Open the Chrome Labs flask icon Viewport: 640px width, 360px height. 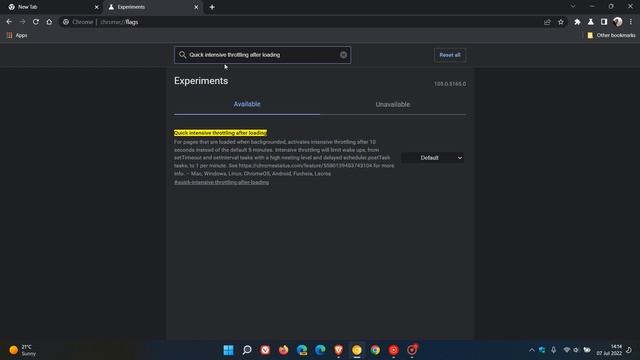coord(591,22)
